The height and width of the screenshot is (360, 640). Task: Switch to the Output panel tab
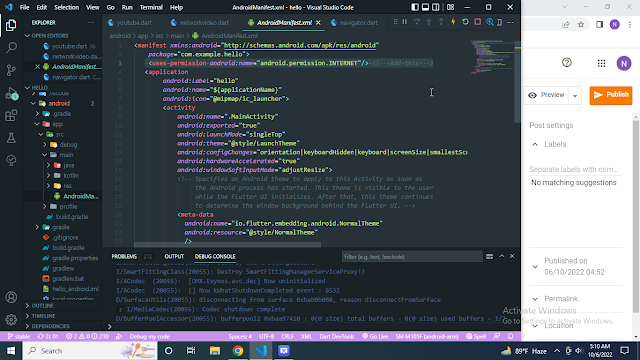[x=174, y=256]
